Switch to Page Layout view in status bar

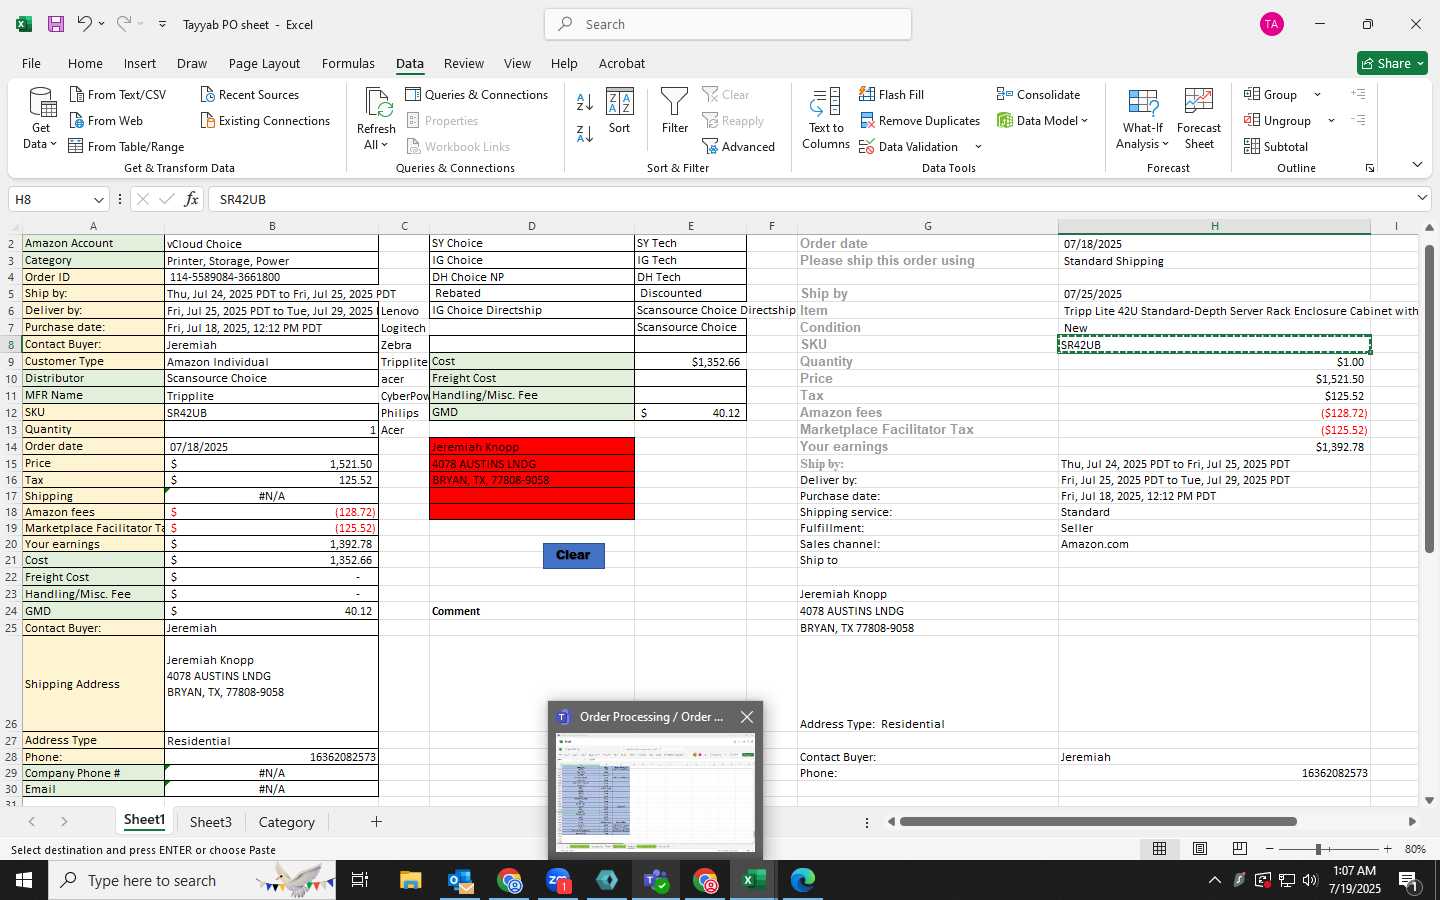(x=1200, y=849)
